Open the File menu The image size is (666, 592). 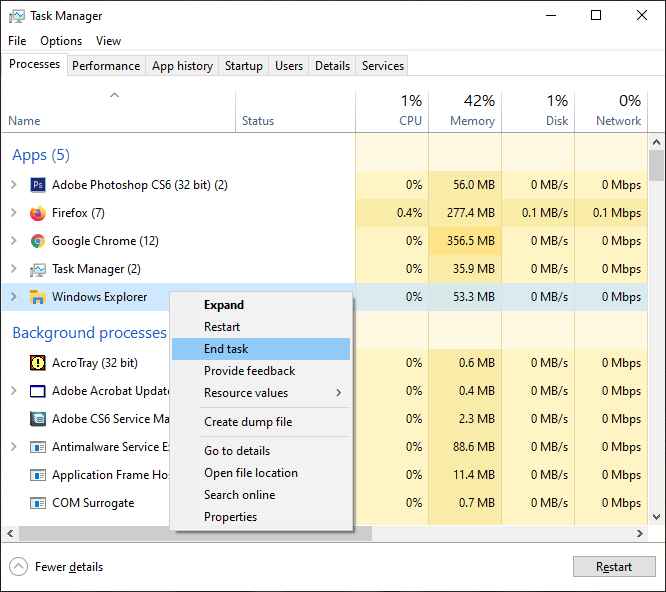(x=17, y=41)
